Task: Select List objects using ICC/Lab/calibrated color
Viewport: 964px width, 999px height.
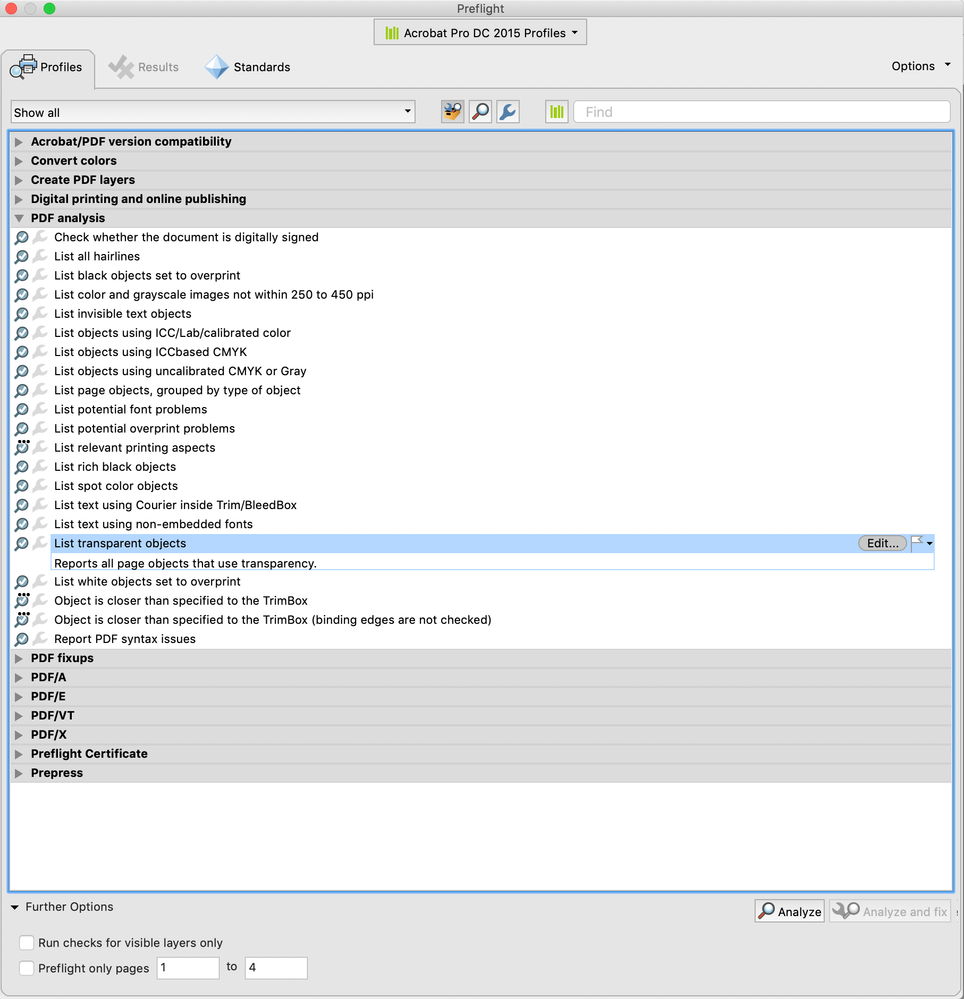Action: point(173,333)
